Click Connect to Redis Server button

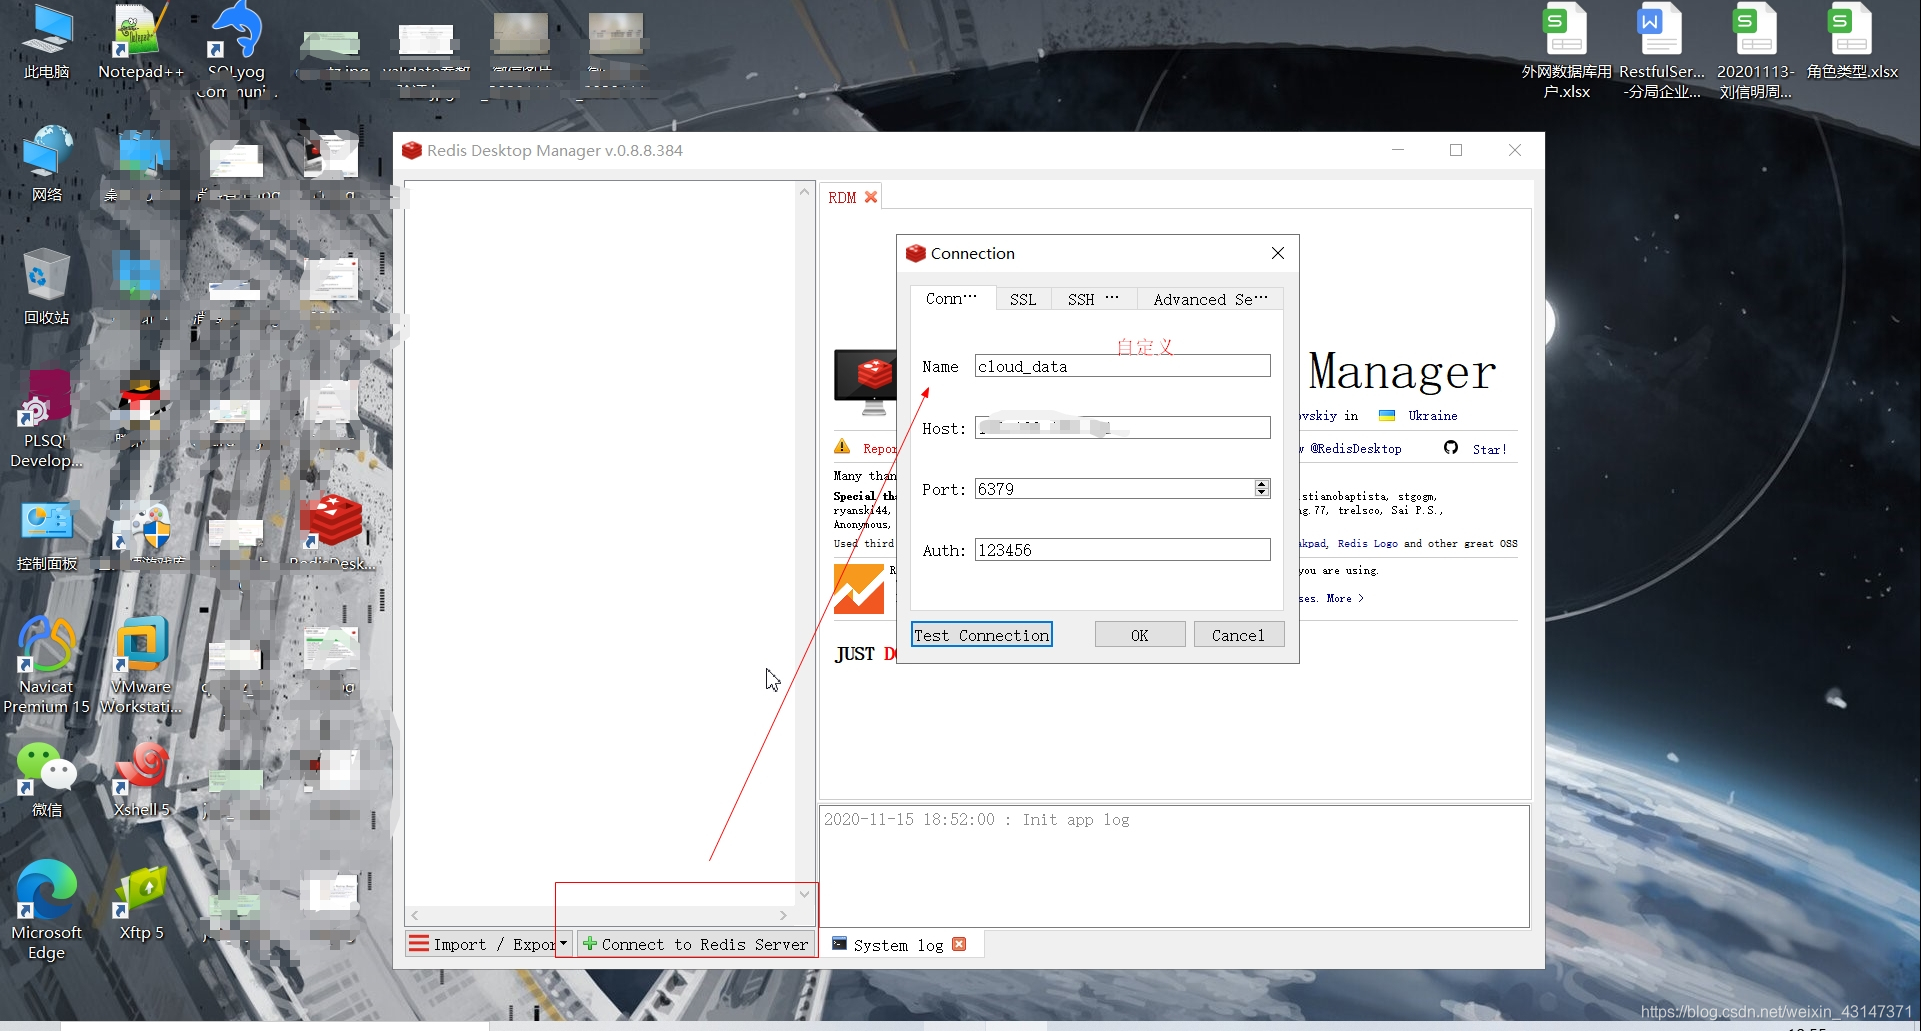[x=696, y=944]
